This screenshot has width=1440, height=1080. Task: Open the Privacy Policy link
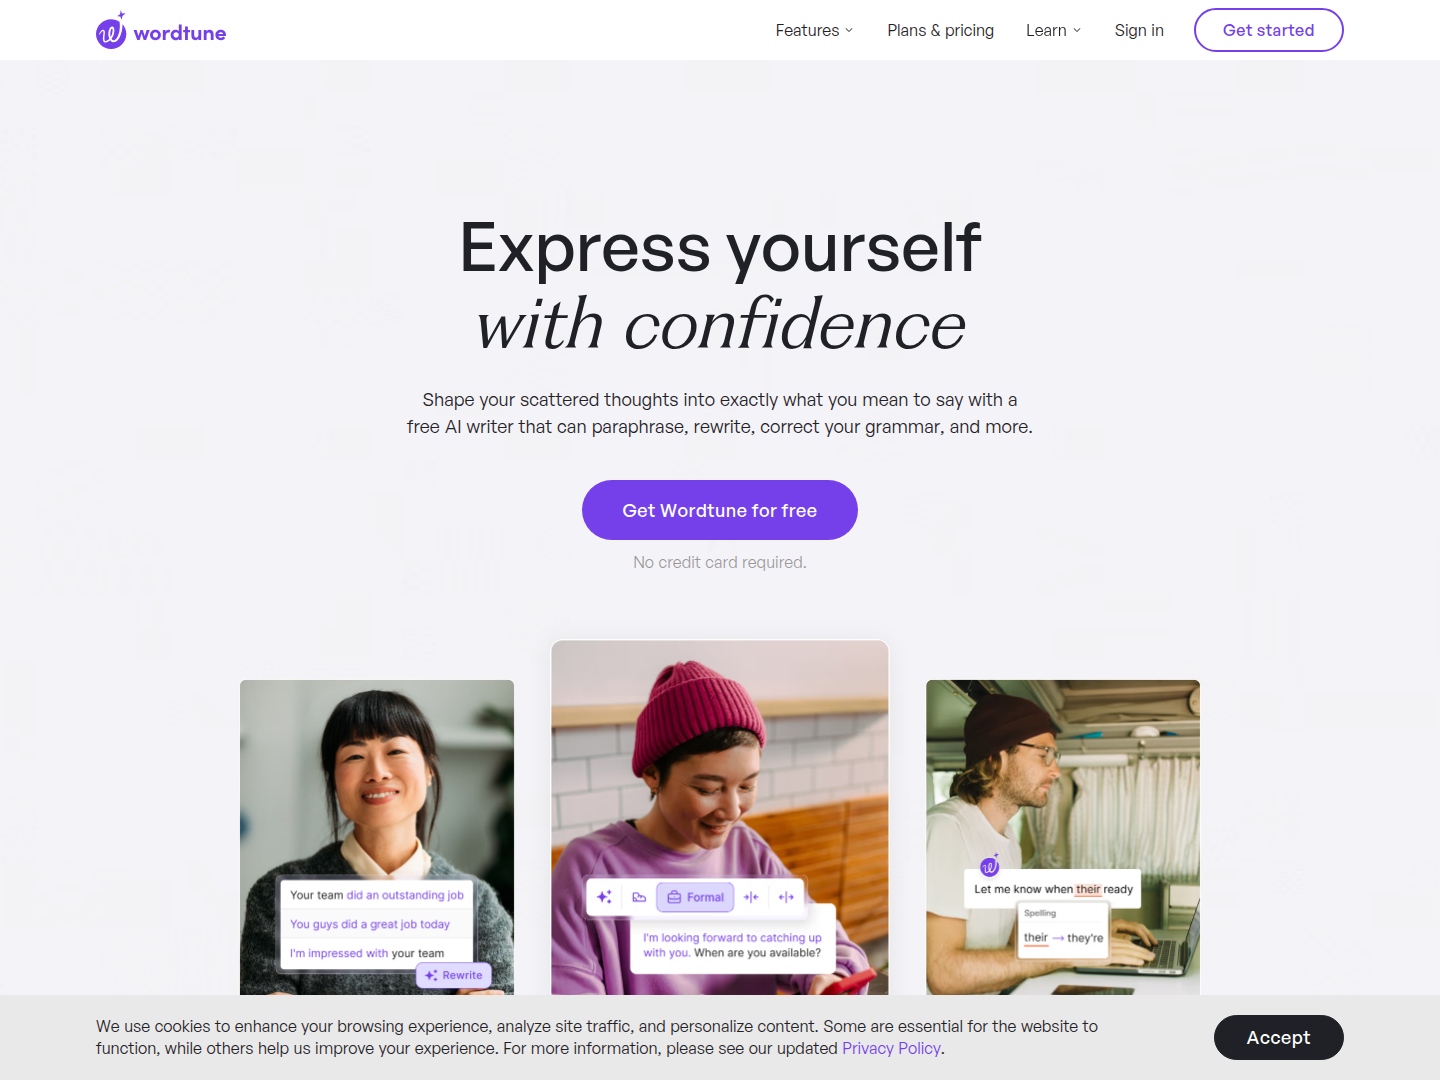[891, 1048]
